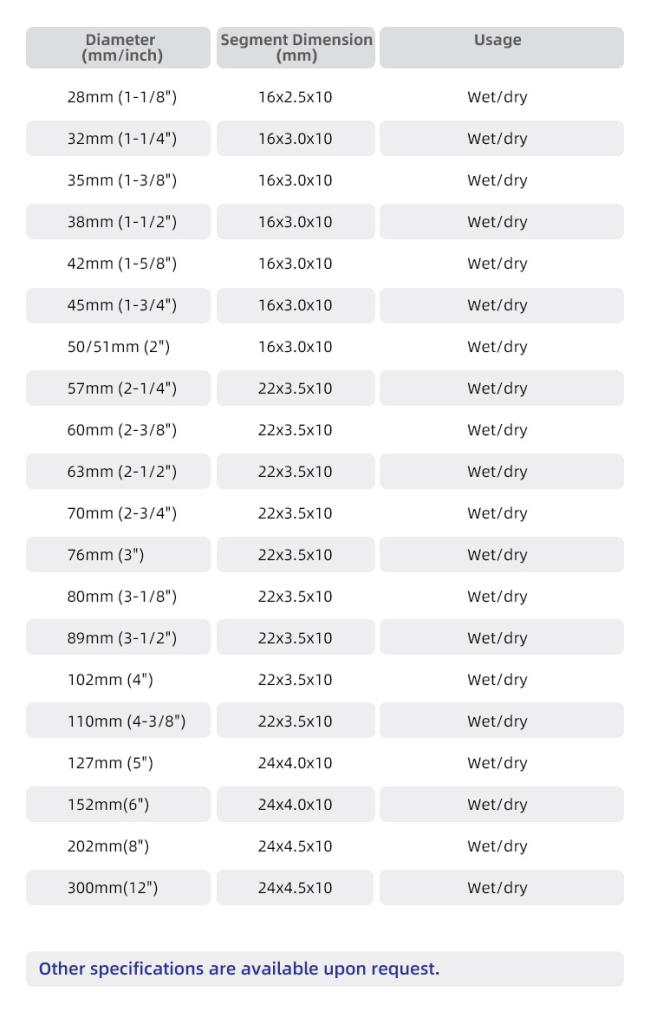Select the 28mm (1-1/8") diameter cell

tap(121, 97)
